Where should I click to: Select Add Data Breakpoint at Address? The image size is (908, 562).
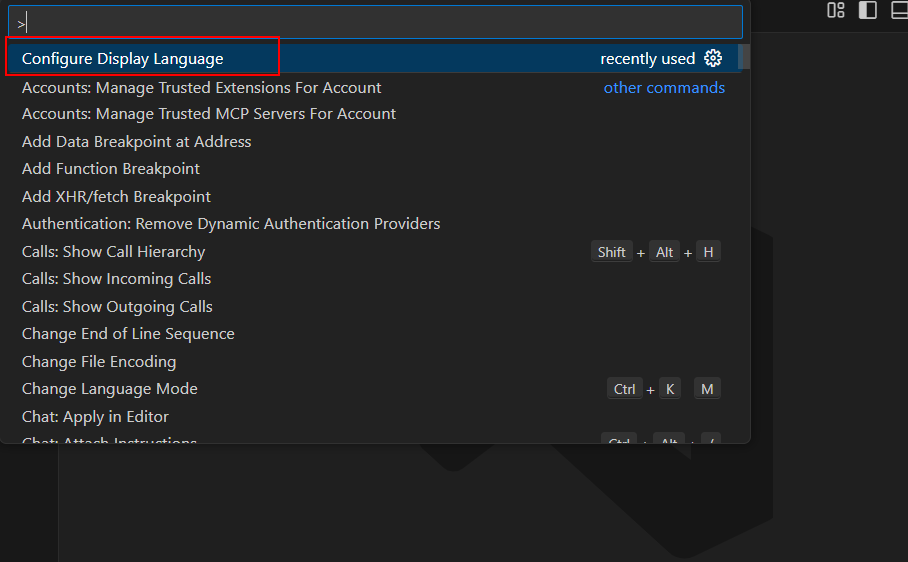click(x=136, y=142)
